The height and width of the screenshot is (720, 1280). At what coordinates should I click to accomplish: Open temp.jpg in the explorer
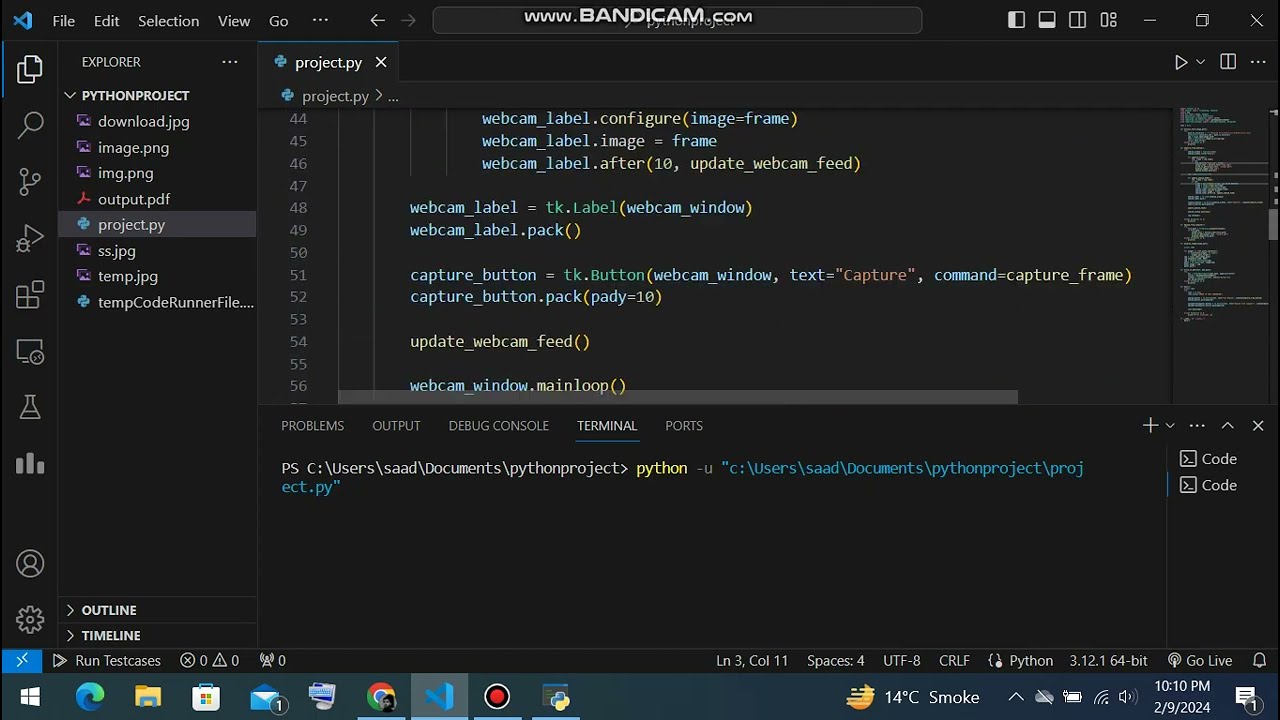[x=127, y=276]
